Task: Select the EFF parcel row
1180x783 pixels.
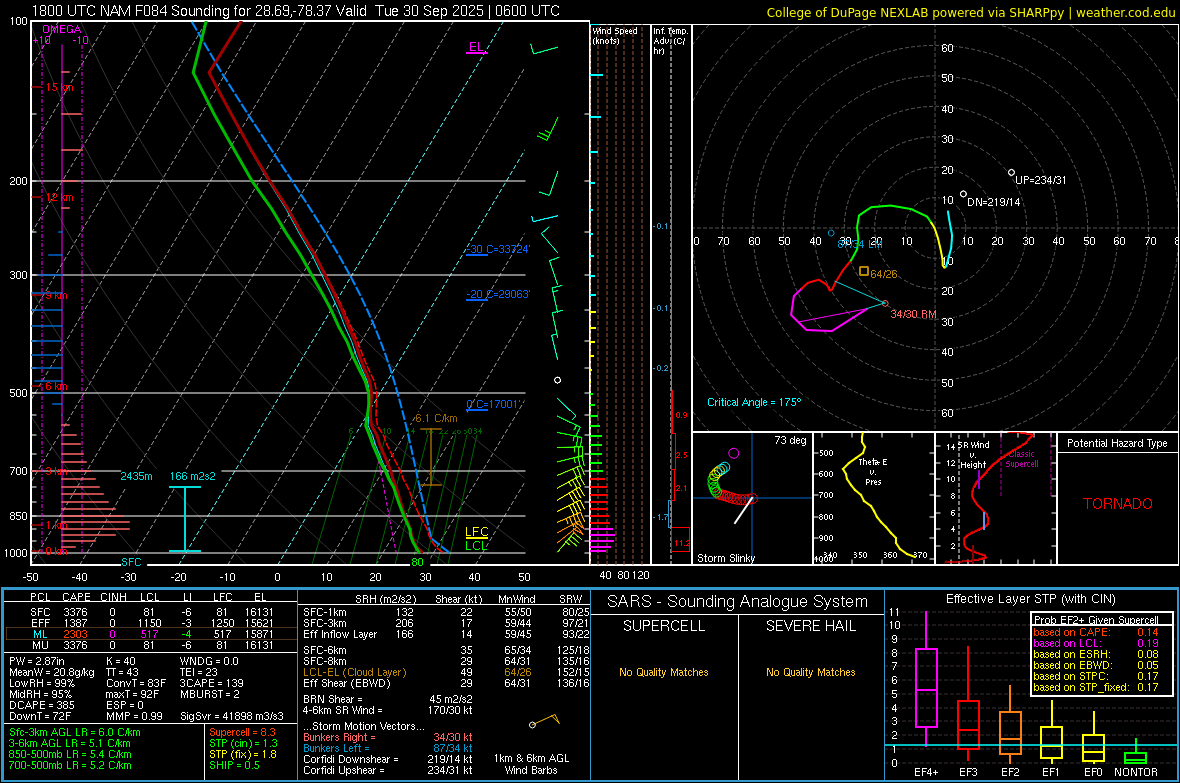Action: point(151,623)
